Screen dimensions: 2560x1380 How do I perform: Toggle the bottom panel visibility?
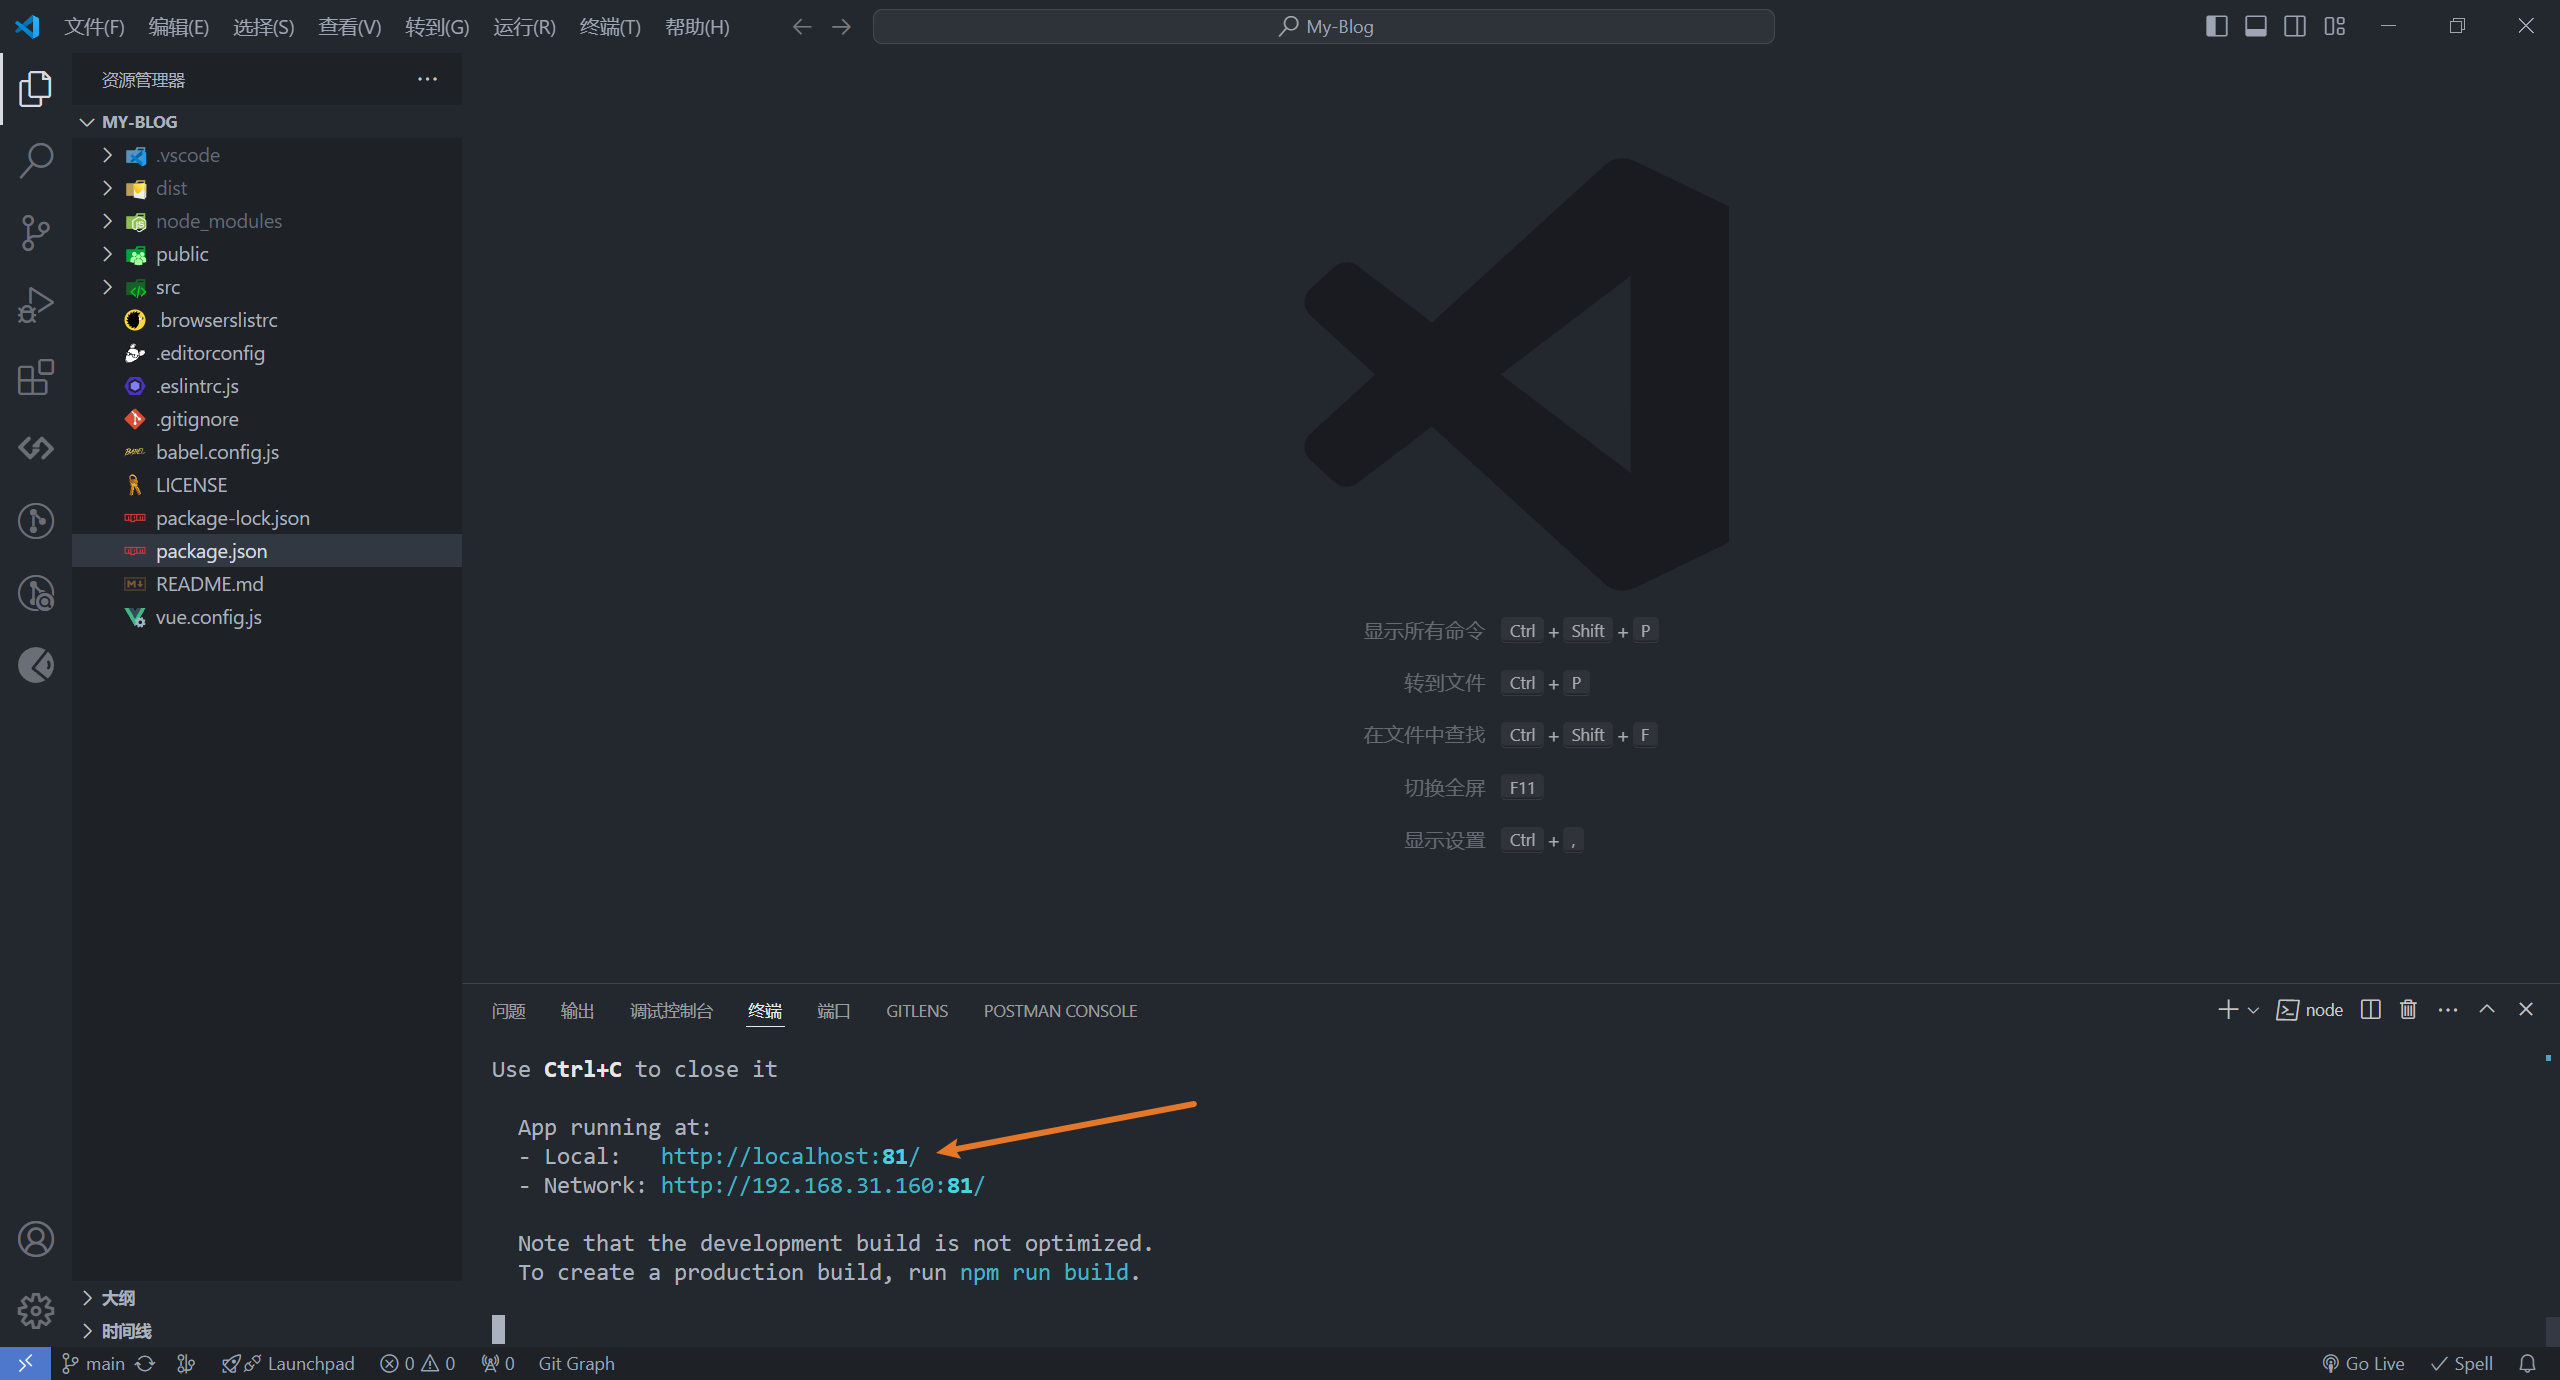pyautogui.click(x=2256, y=26)
